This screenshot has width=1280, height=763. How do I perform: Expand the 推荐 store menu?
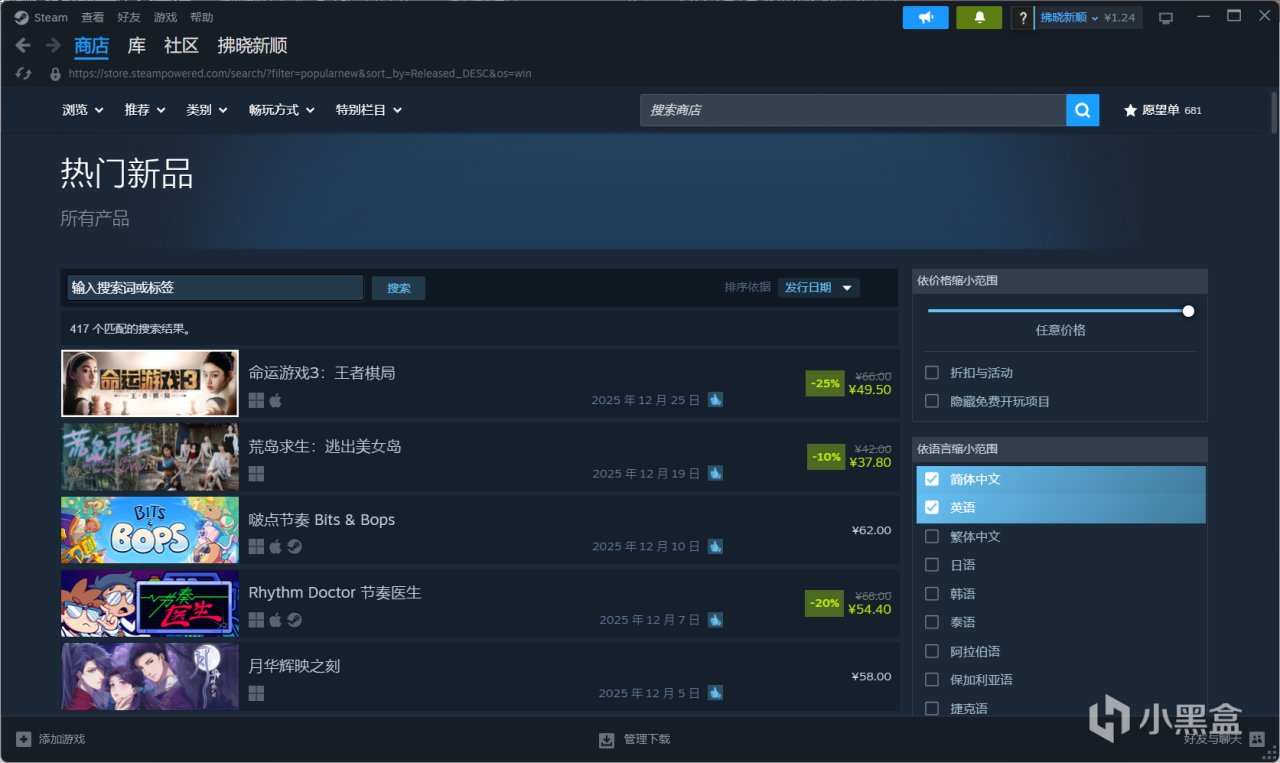(145, 110)
